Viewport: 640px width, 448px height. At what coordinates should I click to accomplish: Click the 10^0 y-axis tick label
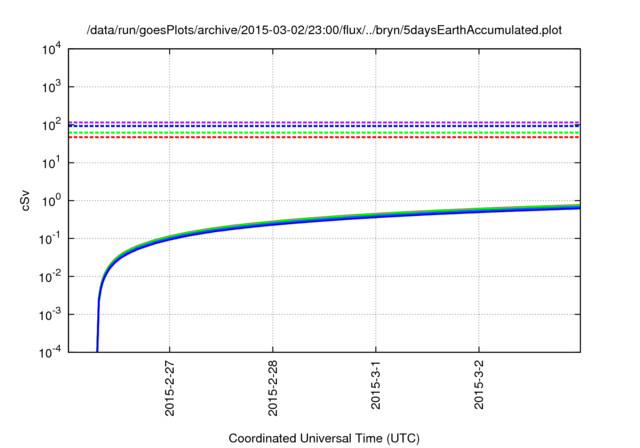tap(52, 201)
